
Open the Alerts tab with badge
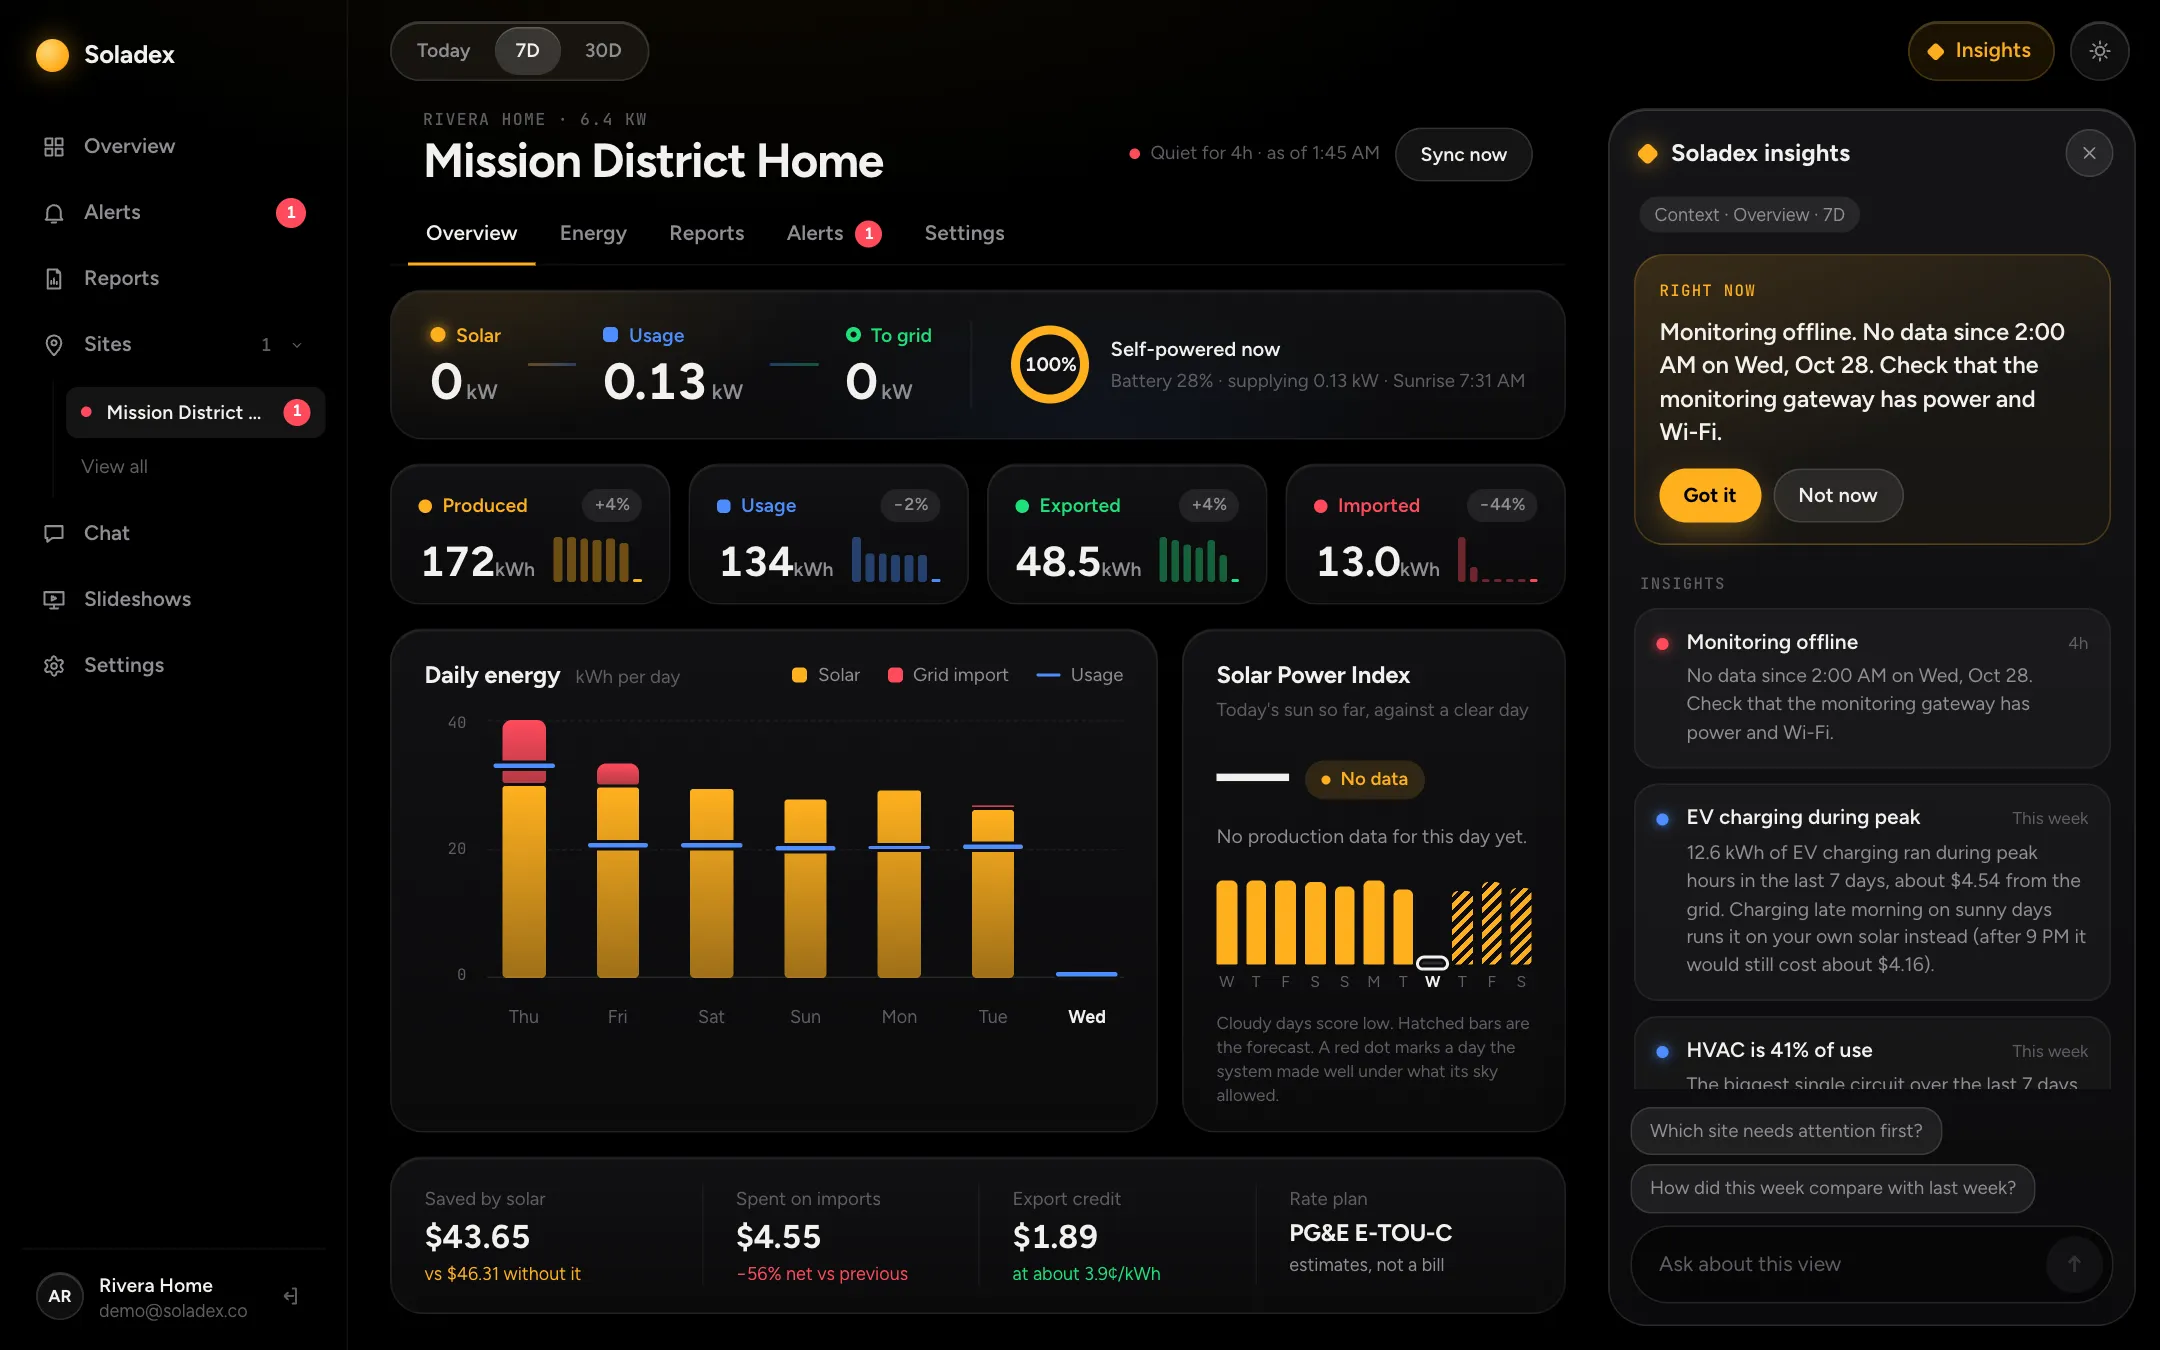tap(834, 233)
